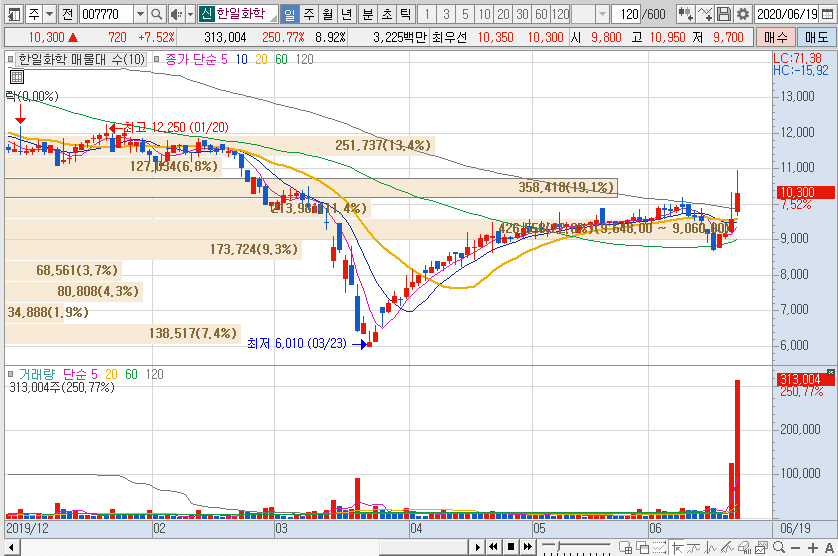This screenshot has width=838, height=556.
Task: Click the add line indicator icon
Action: click(705, 14)
